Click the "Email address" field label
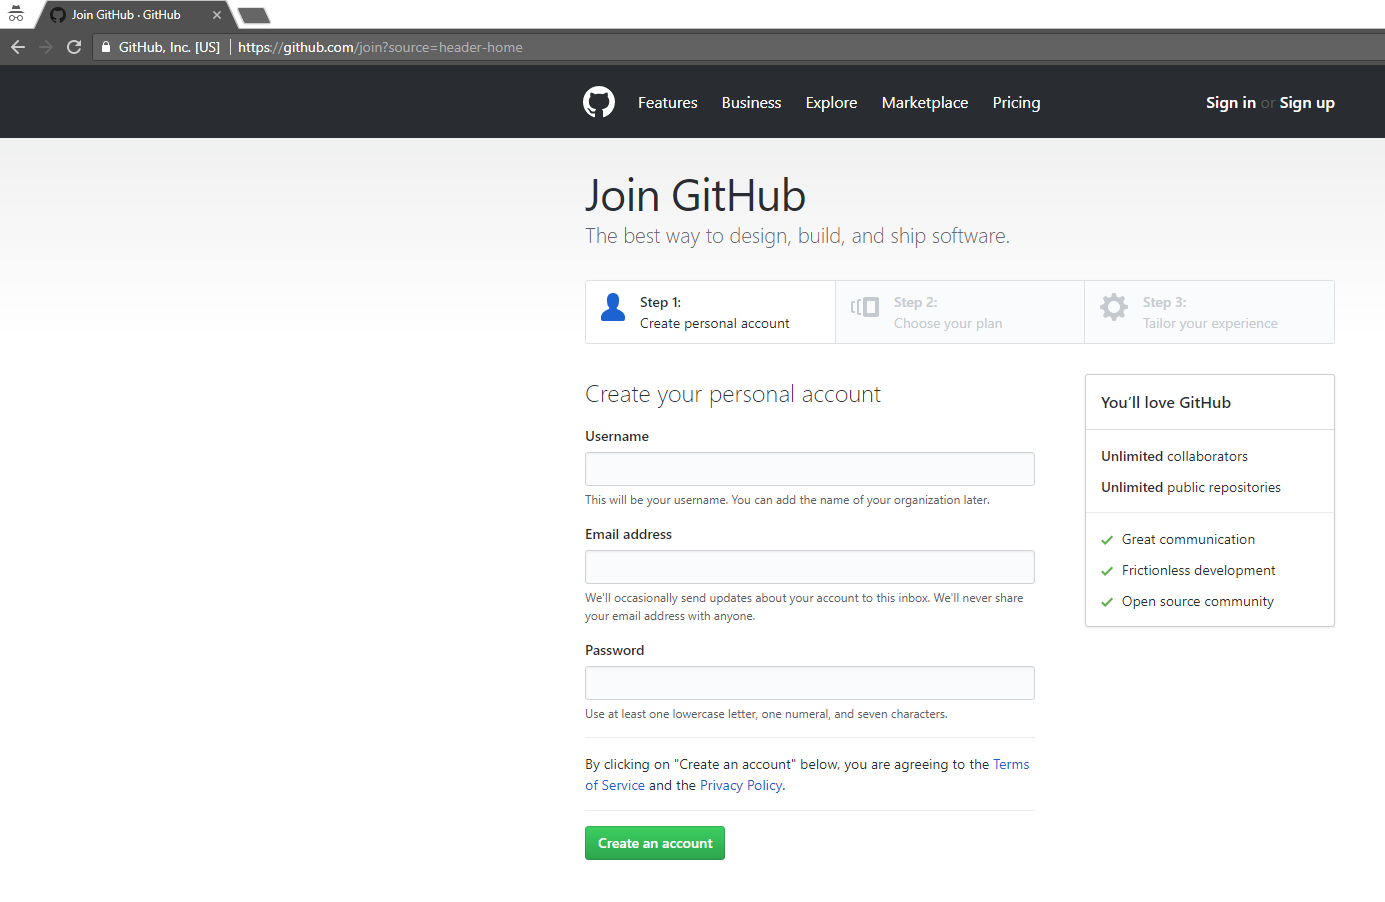1385x902 pixels. pos(628,534)
